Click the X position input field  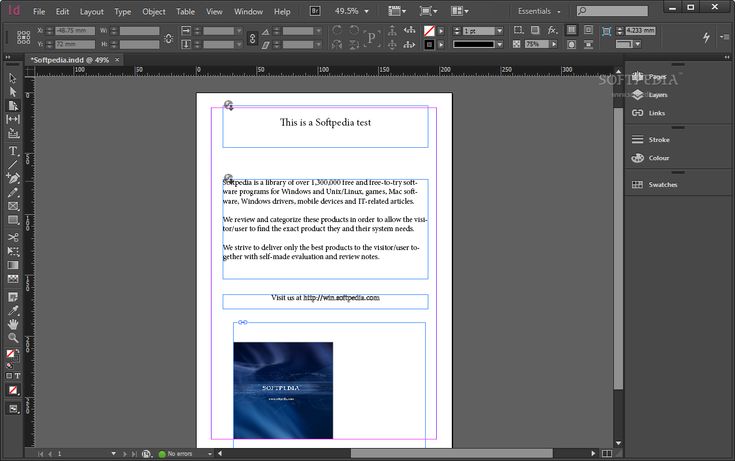click(75, 30)
